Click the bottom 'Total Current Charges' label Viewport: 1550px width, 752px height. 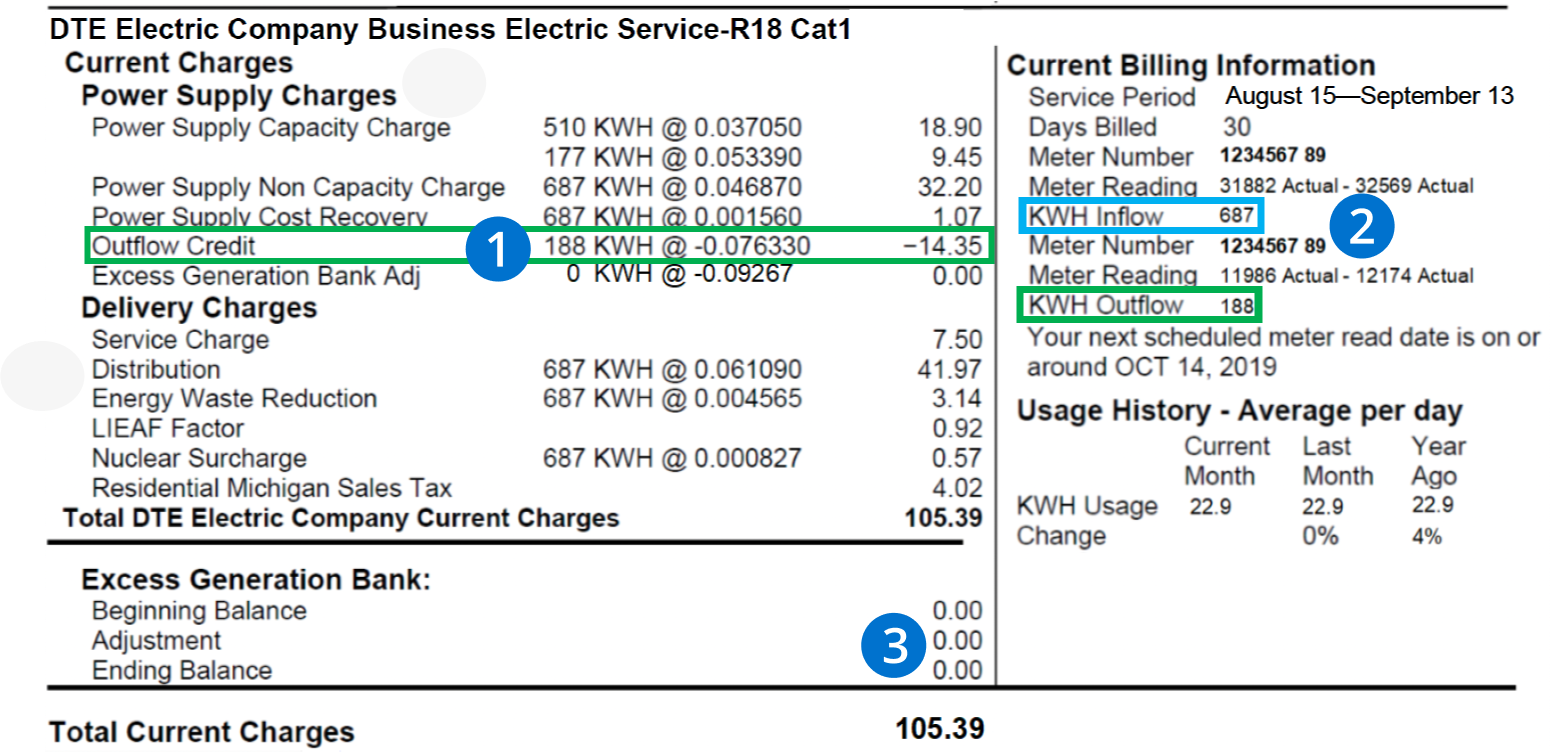click(202, 732)
